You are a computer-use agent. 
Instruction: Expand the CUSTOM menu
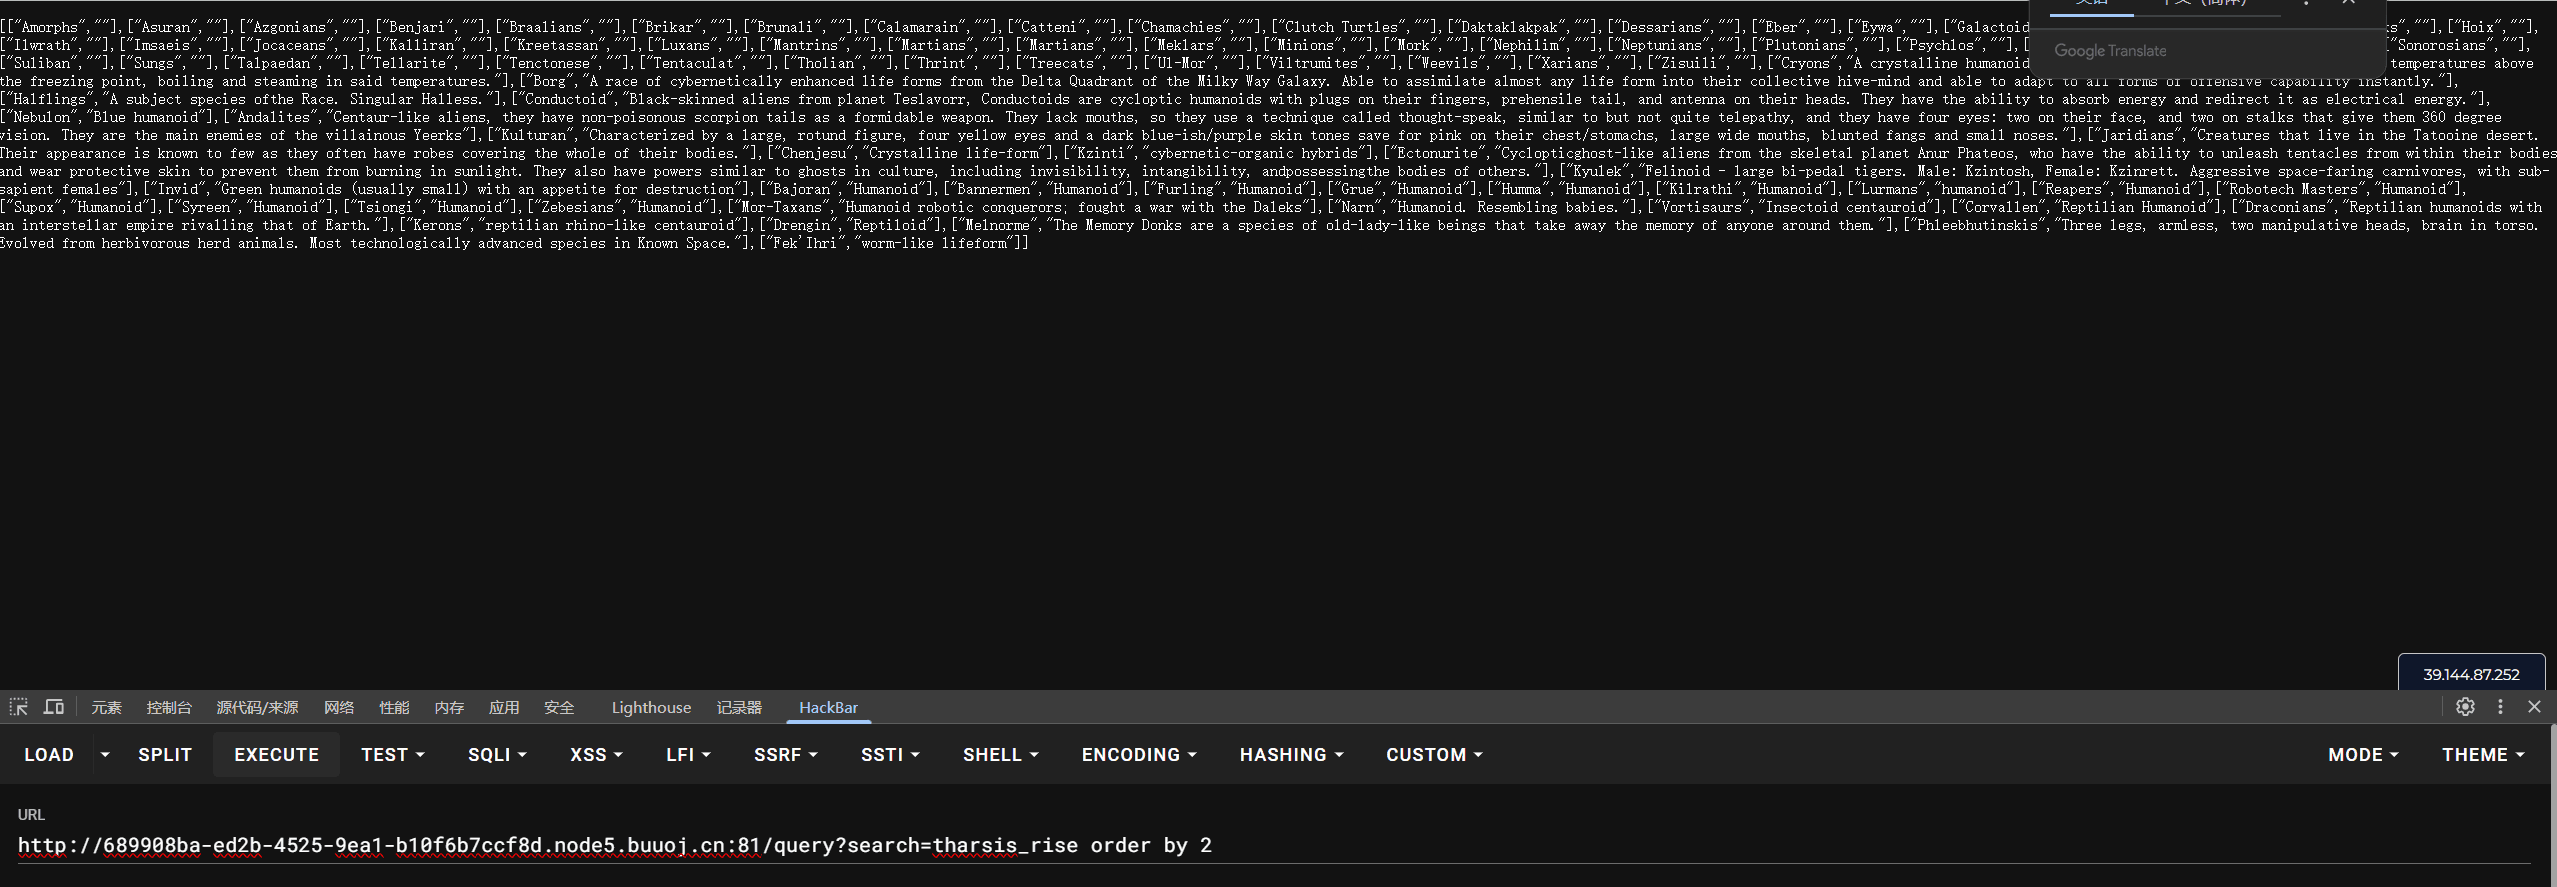pyautogui.click(x=1434, y=755)
